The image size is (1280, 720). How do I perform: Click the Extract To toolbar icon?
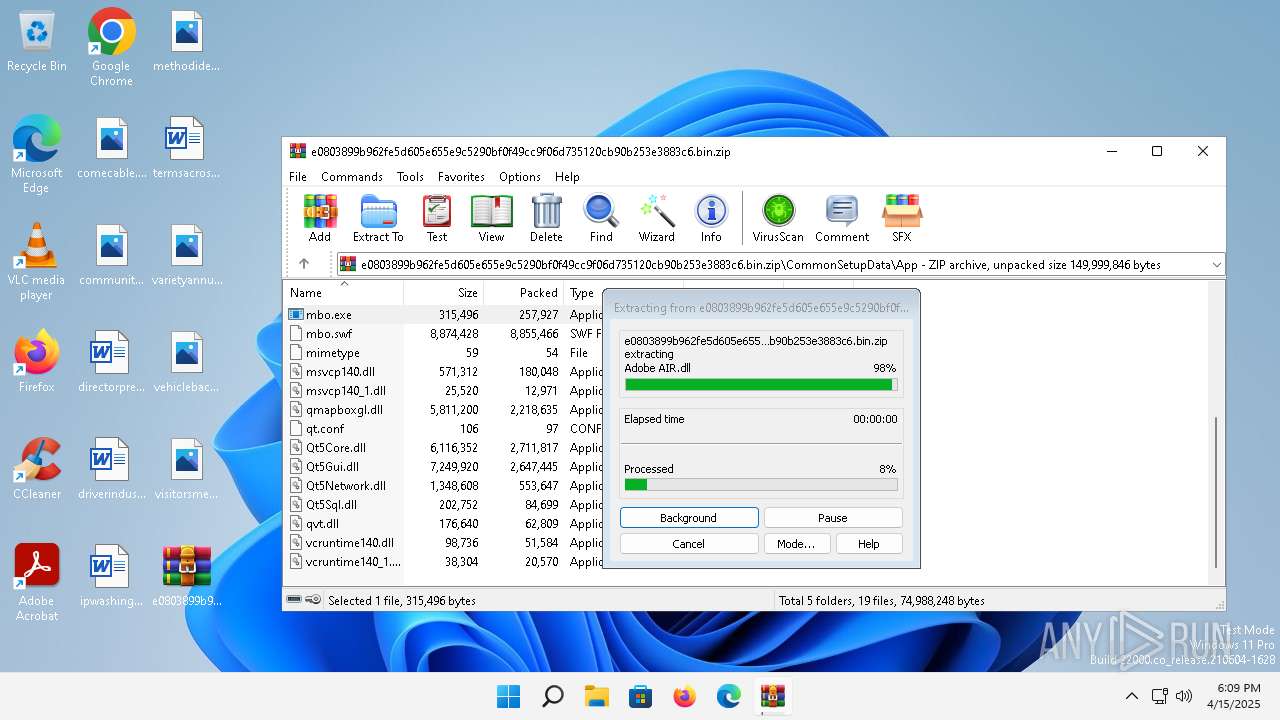pyautogui.click(x=378, y=218)
